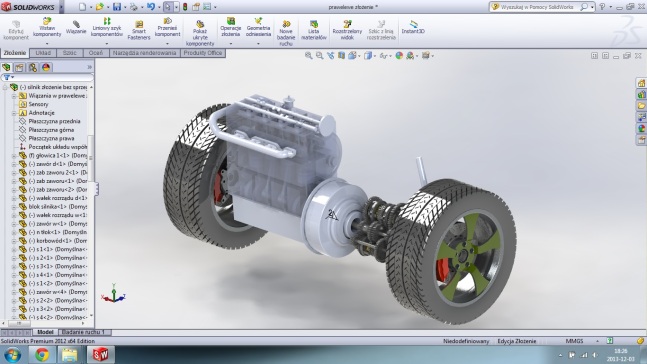Click the select cursor tool

168,7
